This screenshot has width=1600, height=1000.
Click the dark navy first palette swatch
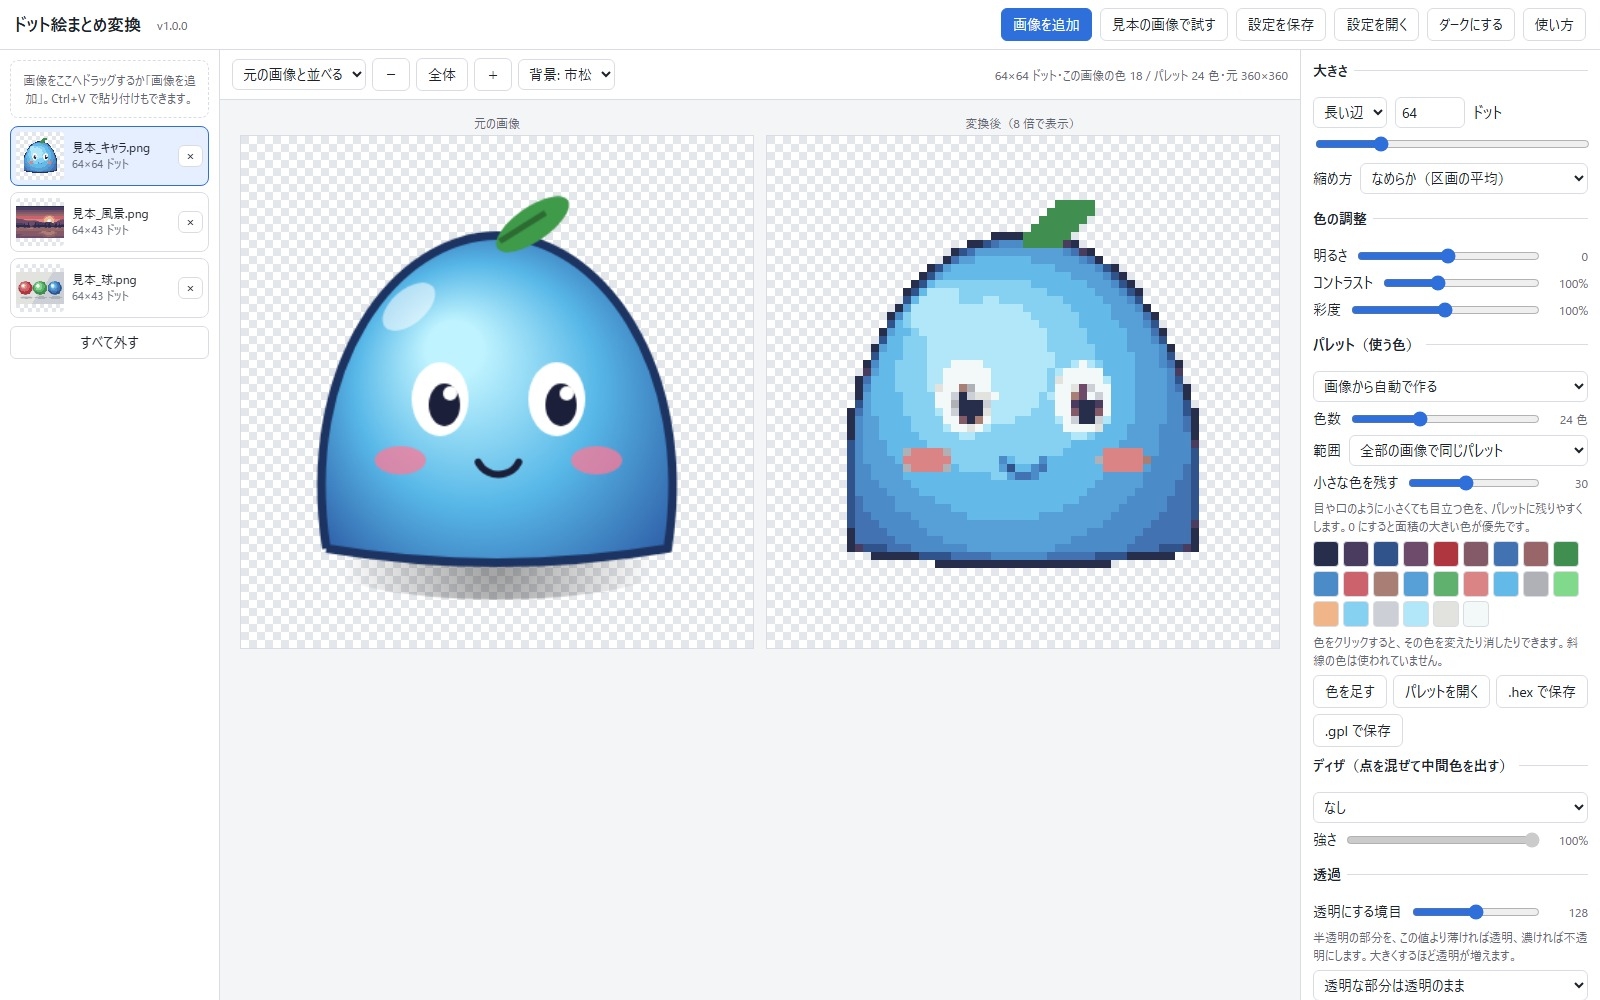(1326, 554)
